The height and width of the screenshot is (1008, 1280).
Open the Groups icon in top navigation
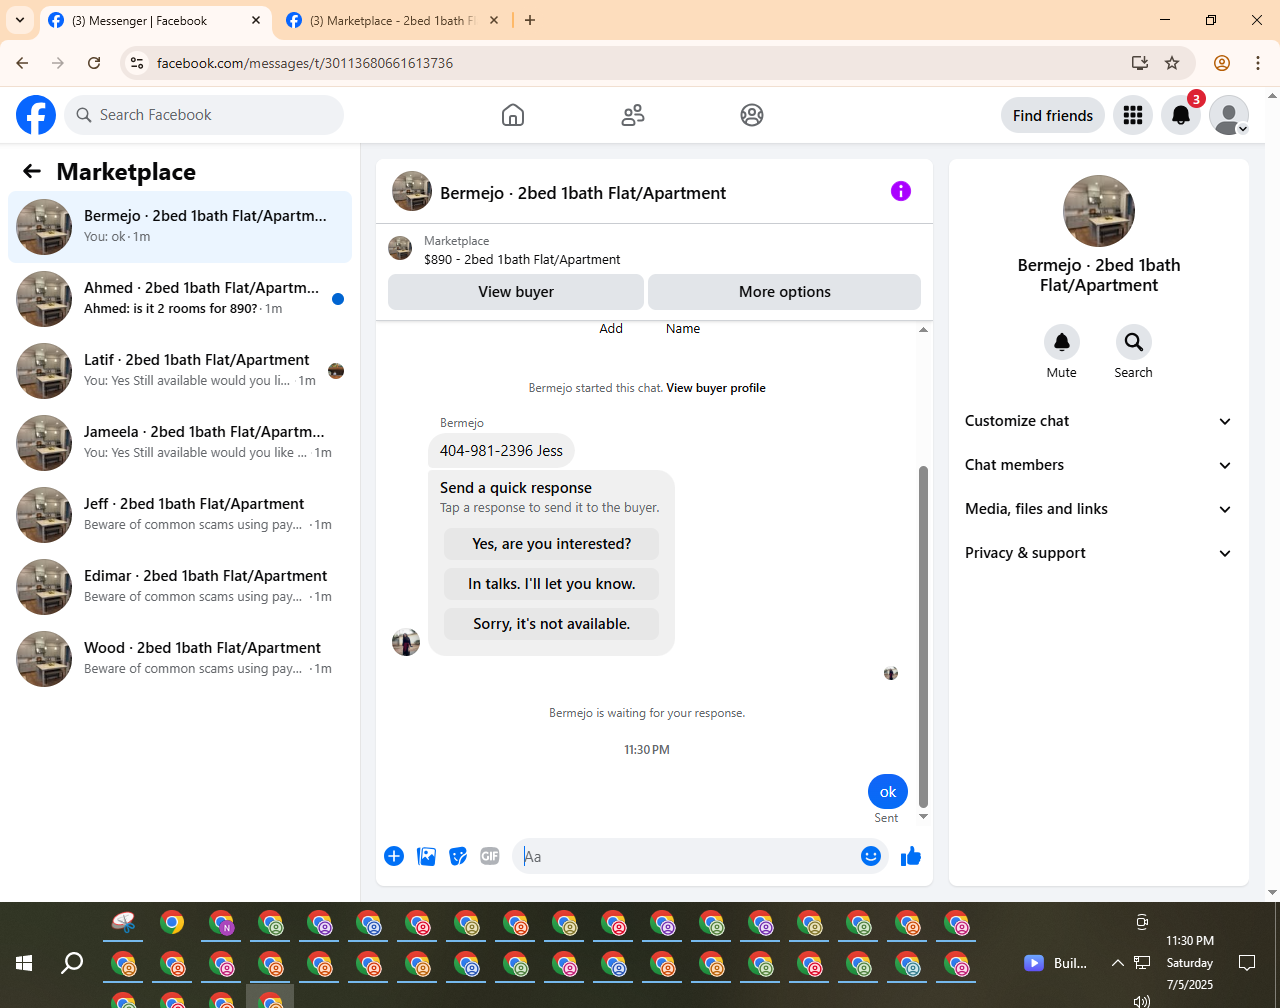(752, 115)
